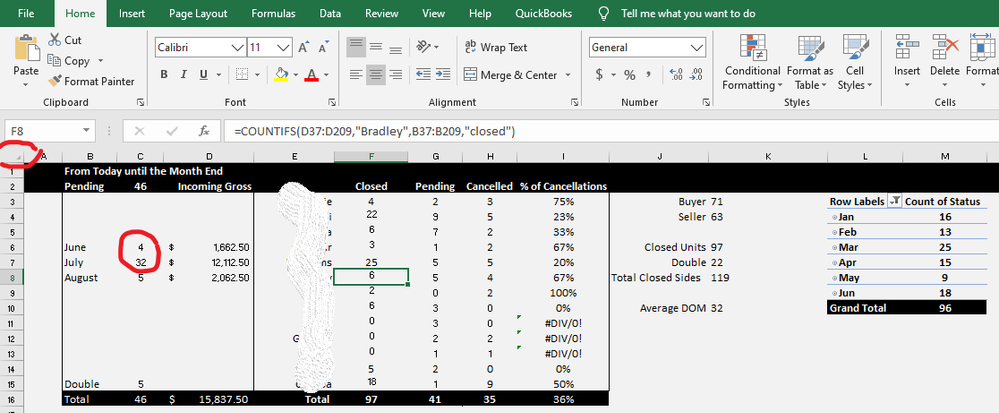
Task: Switch to the Page Layout tab
Action: [198, 13]
